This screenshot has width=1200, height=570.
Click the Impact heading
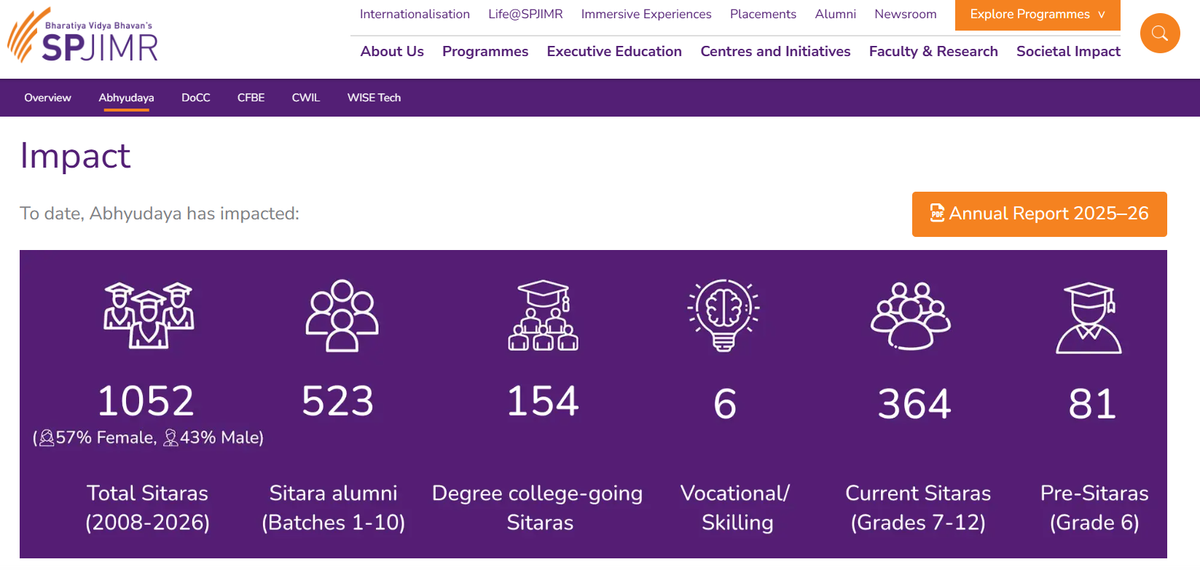tap(75, 156)
